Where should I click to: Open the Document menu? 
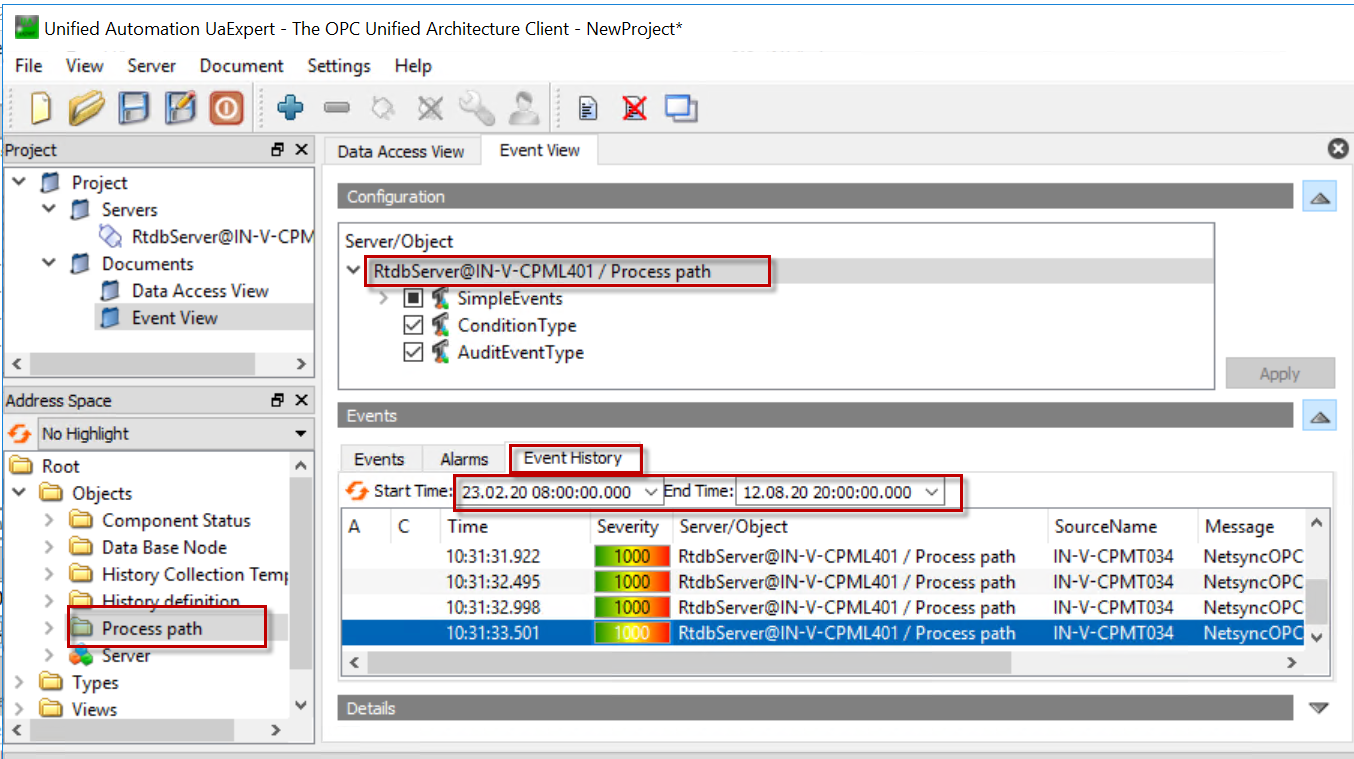pos(242,66)
